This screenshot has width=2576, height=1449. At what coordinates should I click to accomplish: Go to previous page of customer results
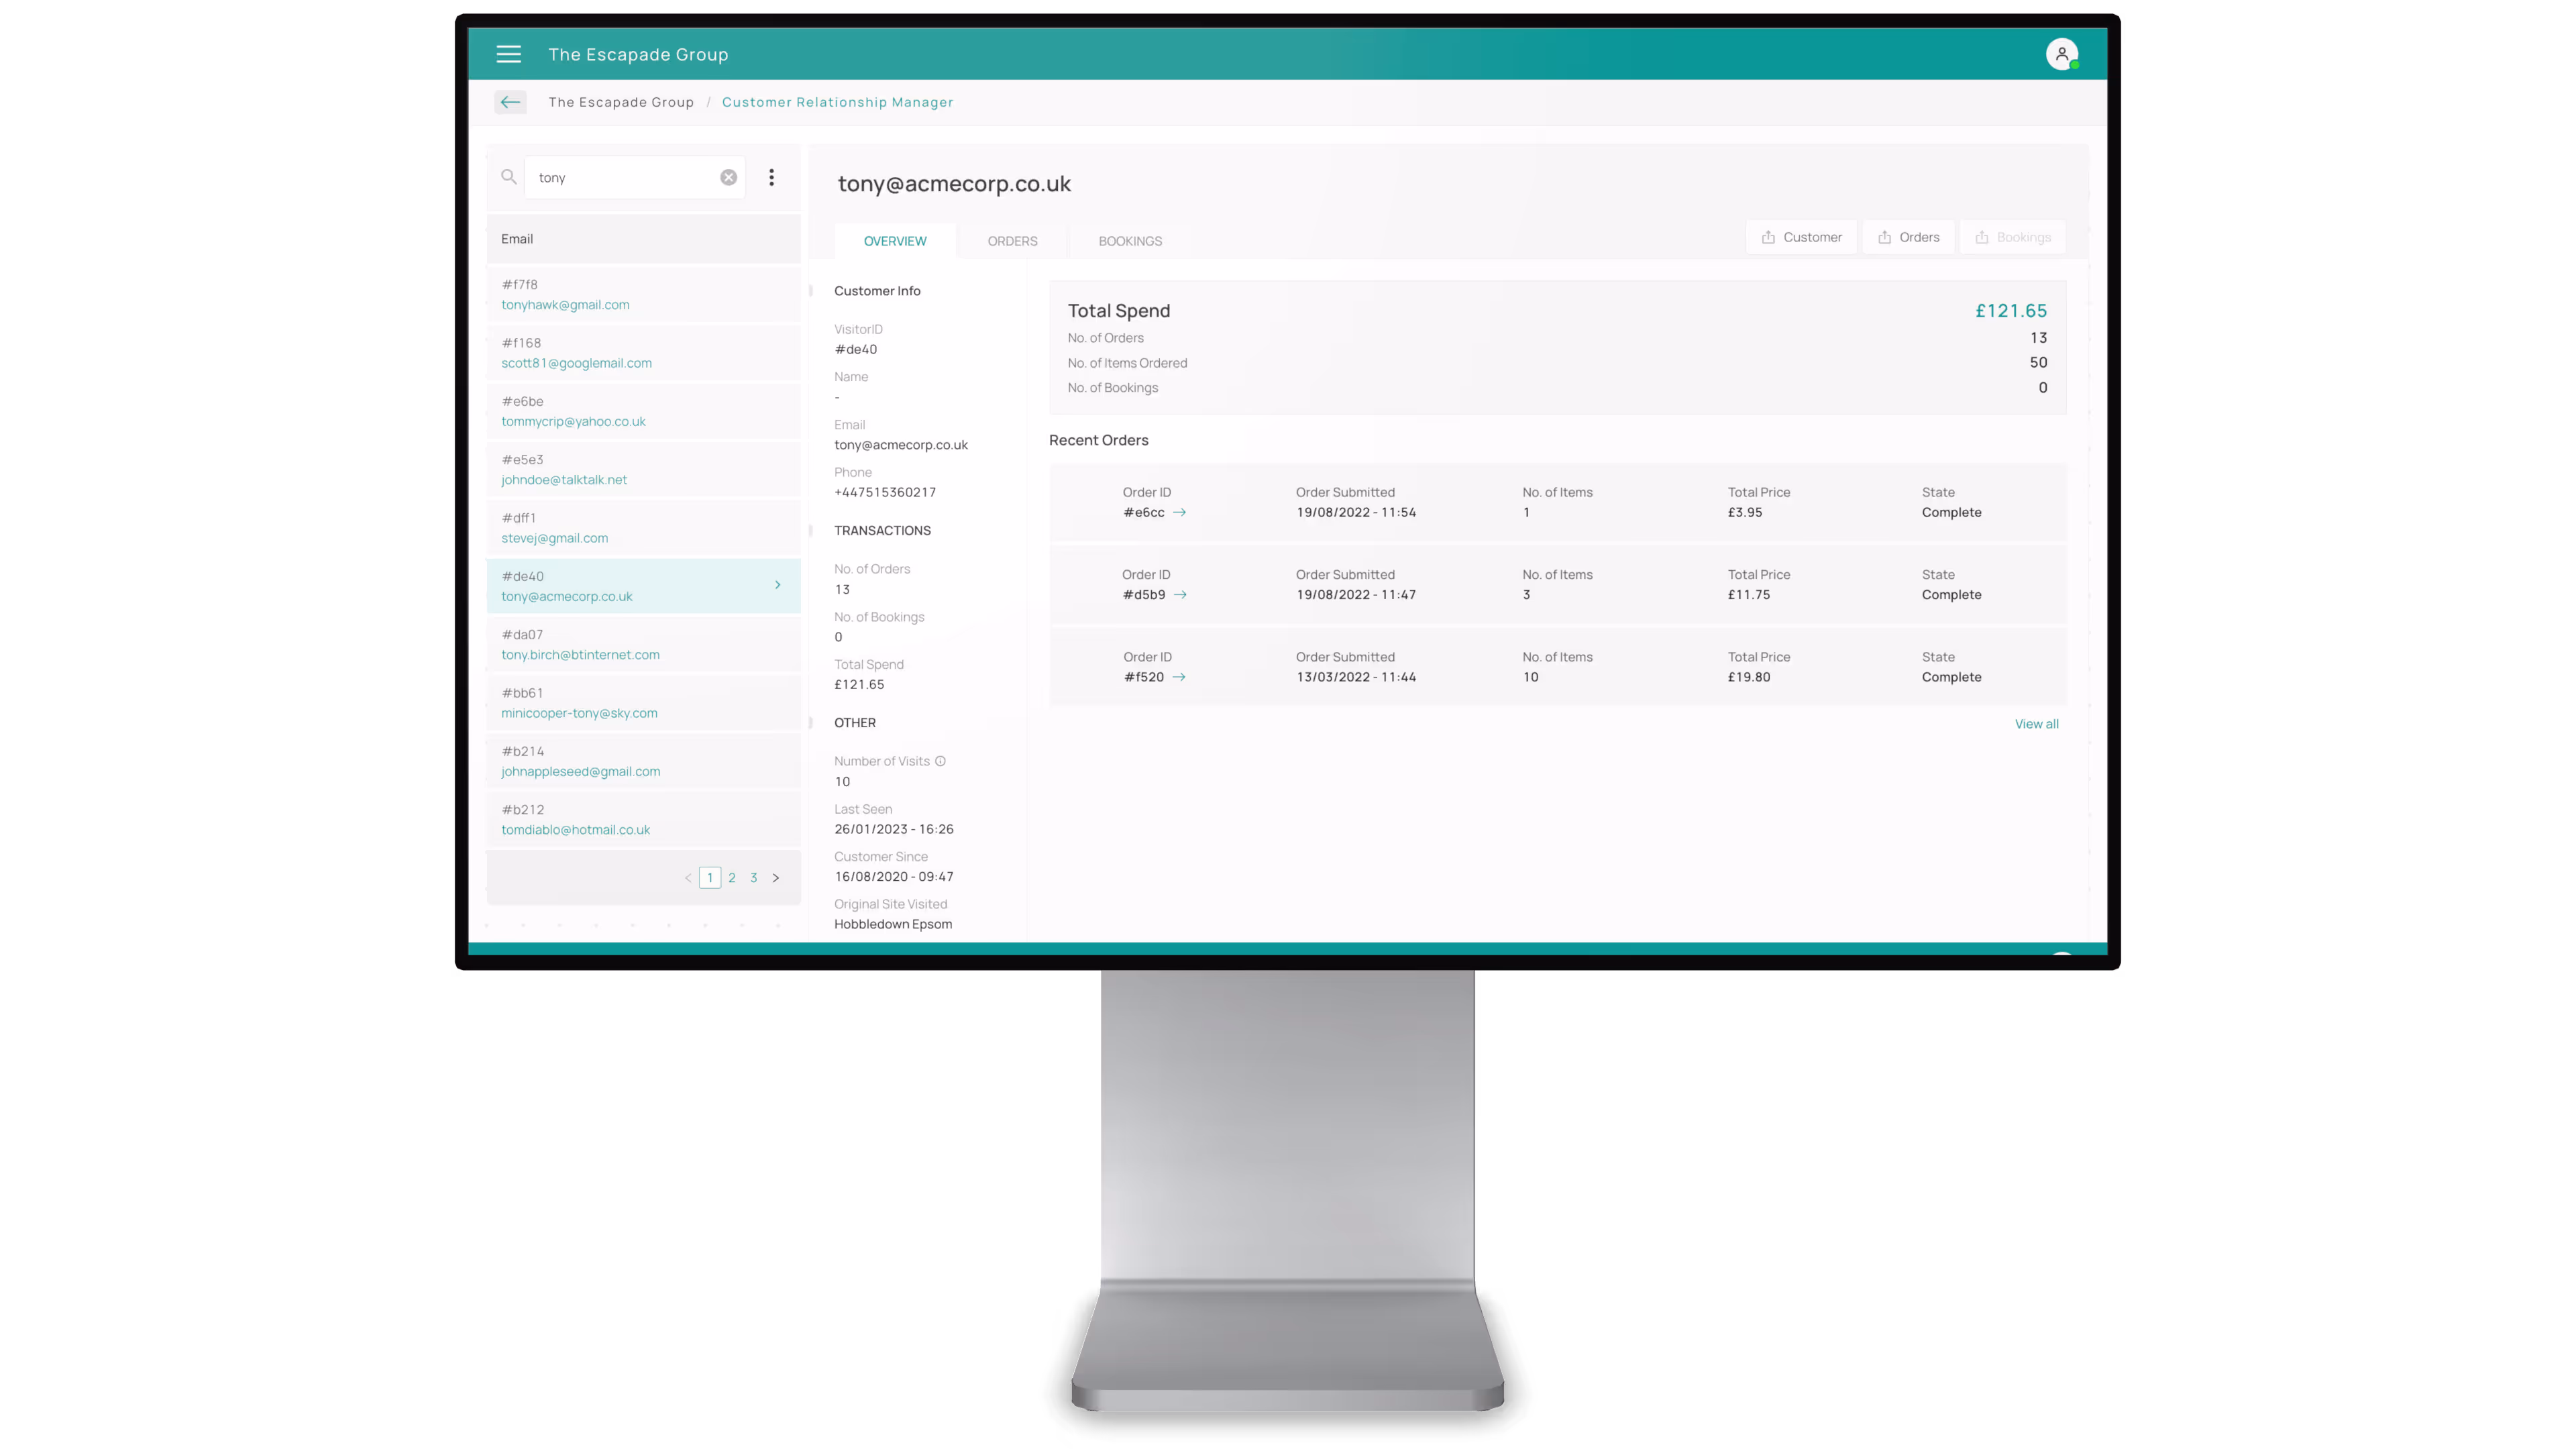[688, 878]
